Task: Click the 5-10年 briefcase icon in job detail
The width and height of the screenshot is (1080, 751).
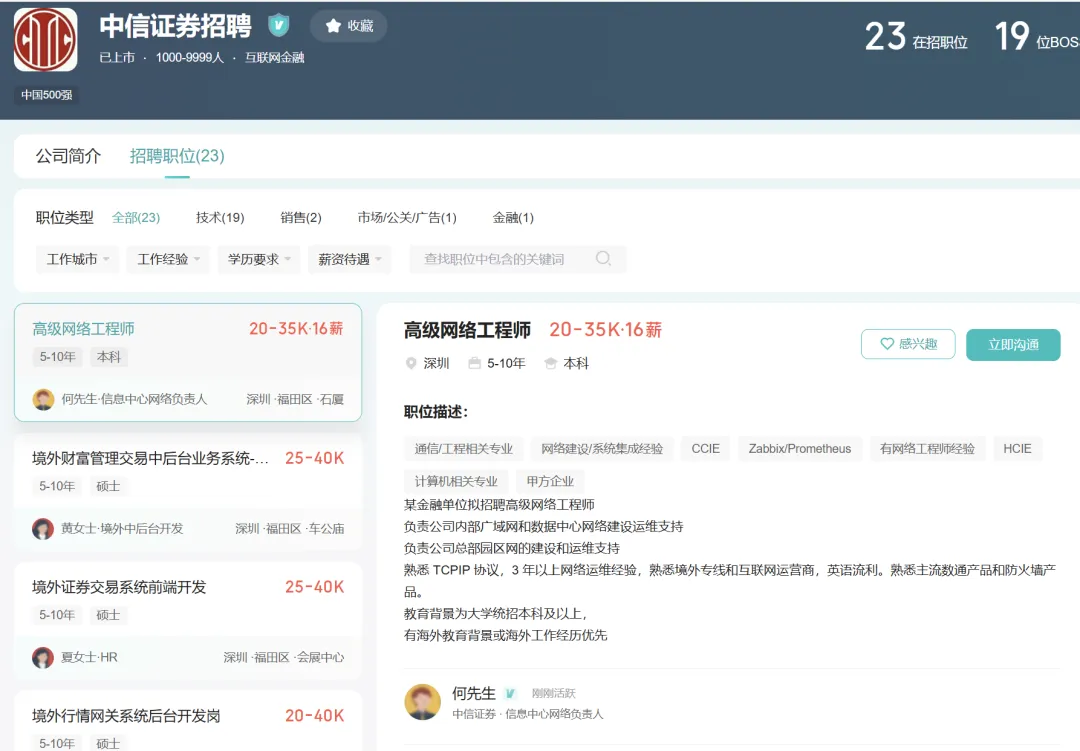Action: click(x=475, y=363)
